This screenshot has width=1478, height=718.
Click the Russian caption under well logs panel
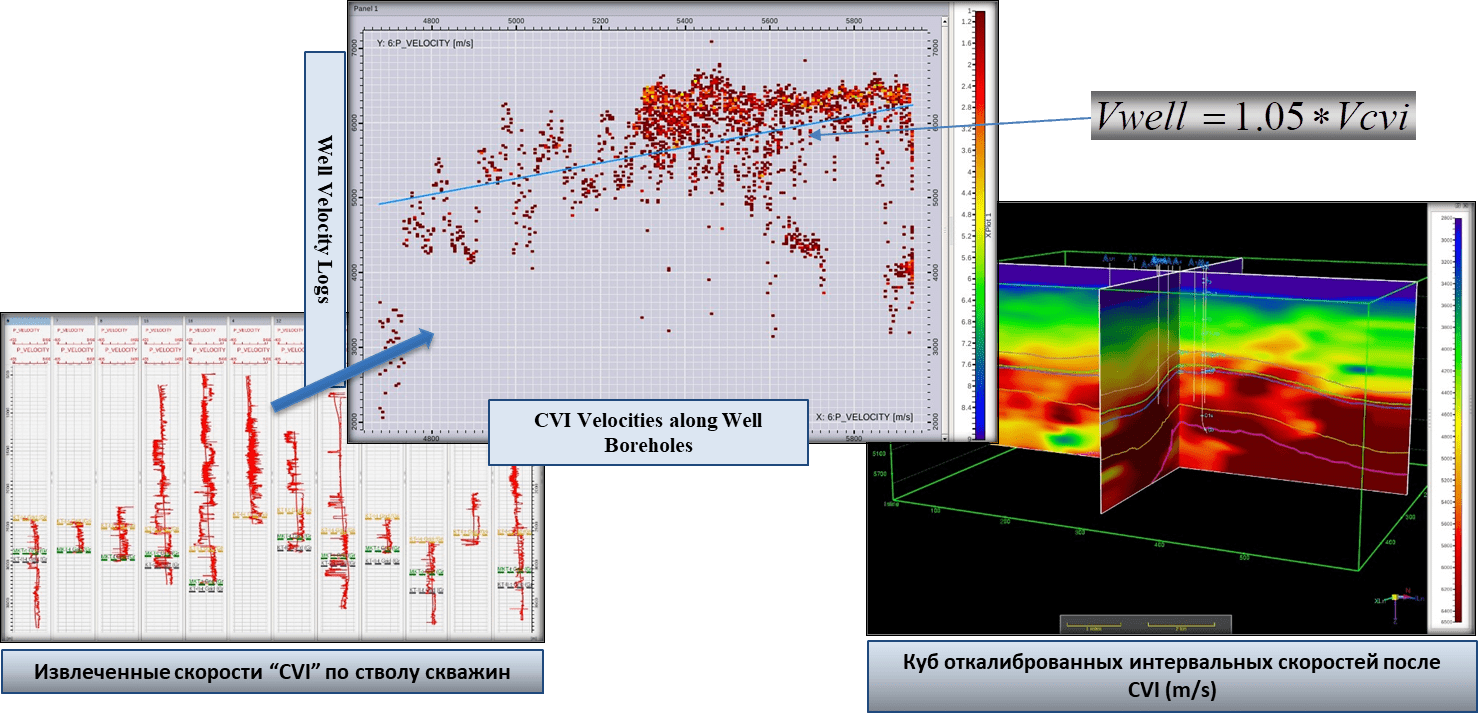[x=272, y=672]
